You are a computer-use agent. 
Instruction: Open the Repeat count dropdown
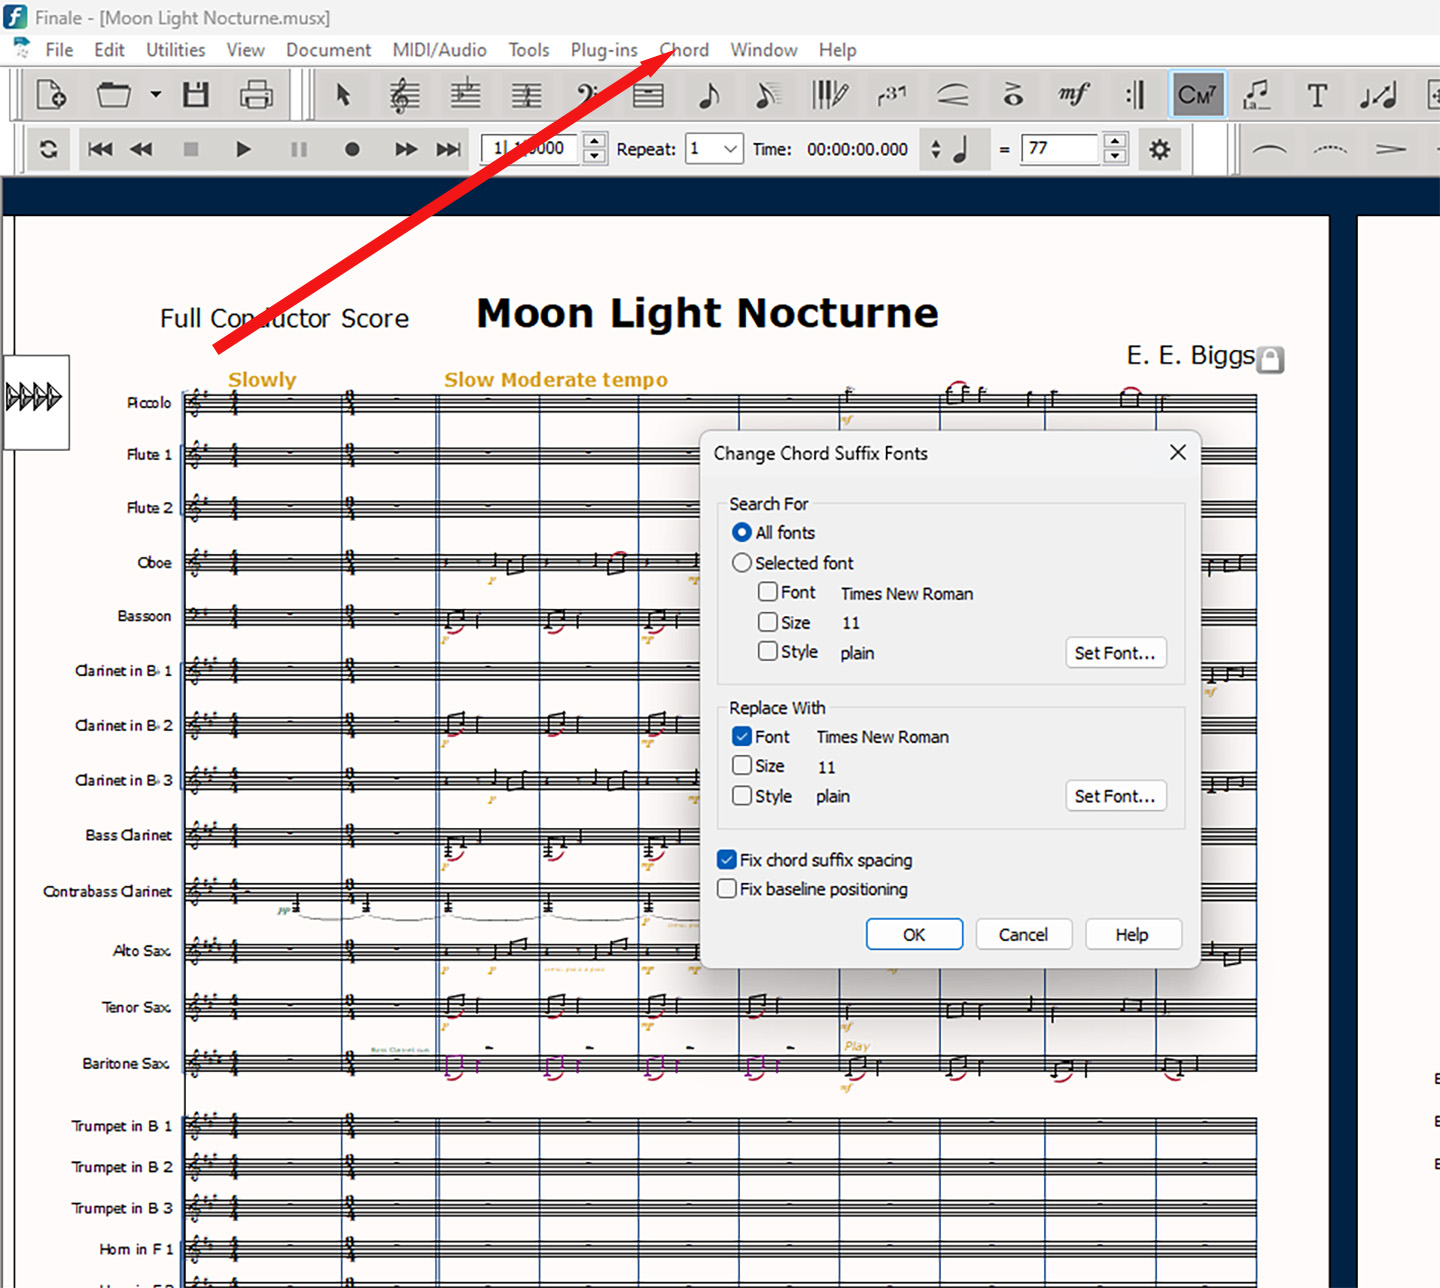730,149
